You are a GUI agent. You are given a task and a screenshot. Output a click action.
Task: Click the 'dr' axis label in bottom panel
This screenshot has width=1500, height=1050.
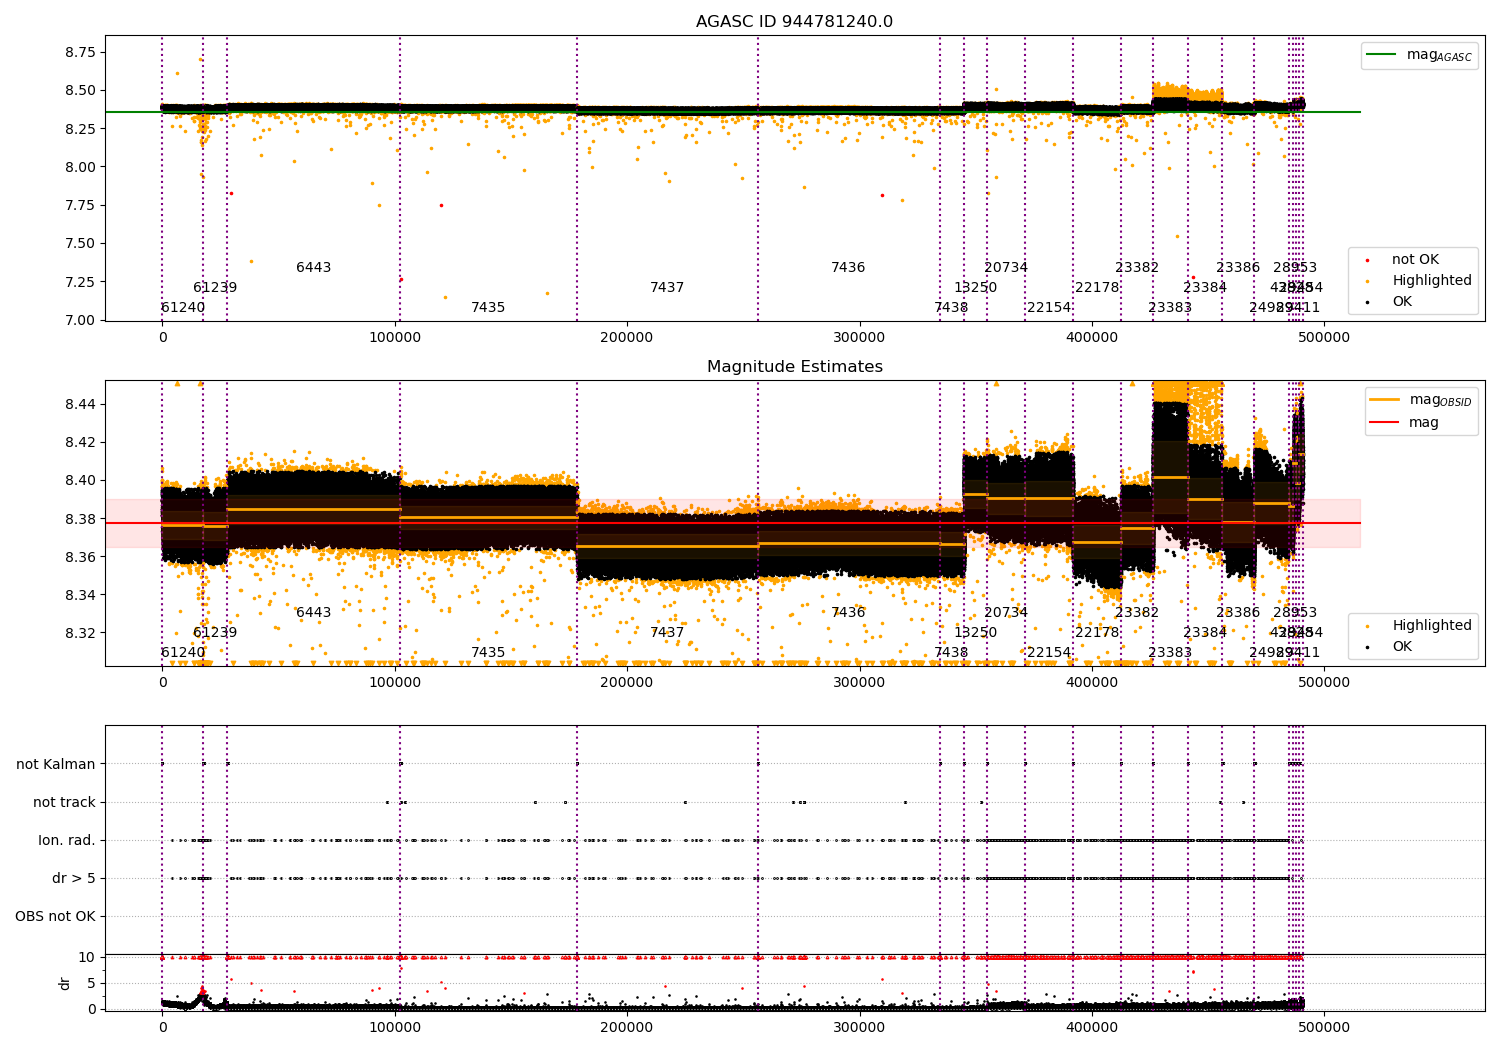click(65, 983)
